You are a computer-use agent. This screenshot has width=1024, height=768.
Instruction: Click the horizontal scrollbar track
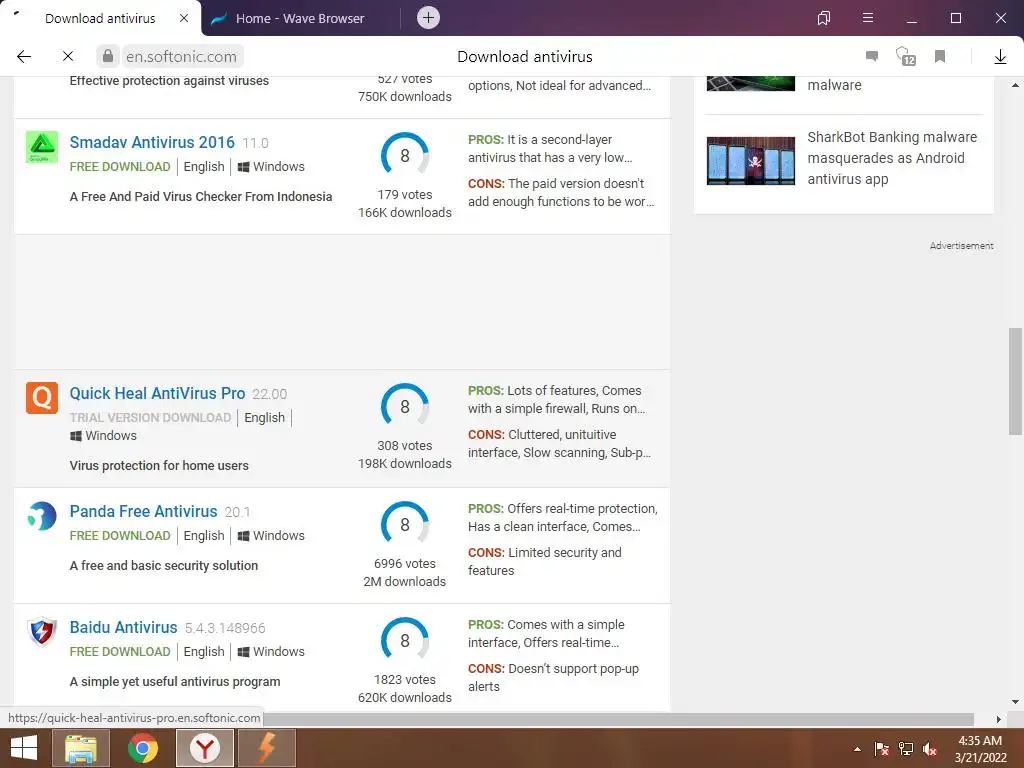pyautogui.click(x=617, y=719)
